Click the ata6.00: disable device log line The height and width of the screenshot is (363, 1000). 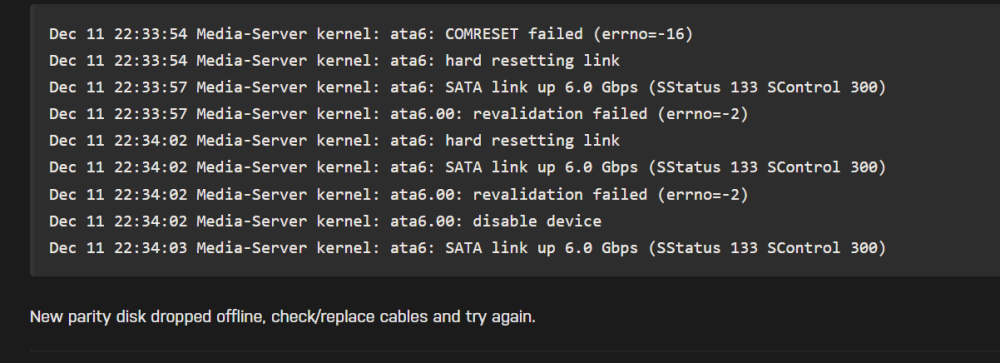(x=325, y=221)
